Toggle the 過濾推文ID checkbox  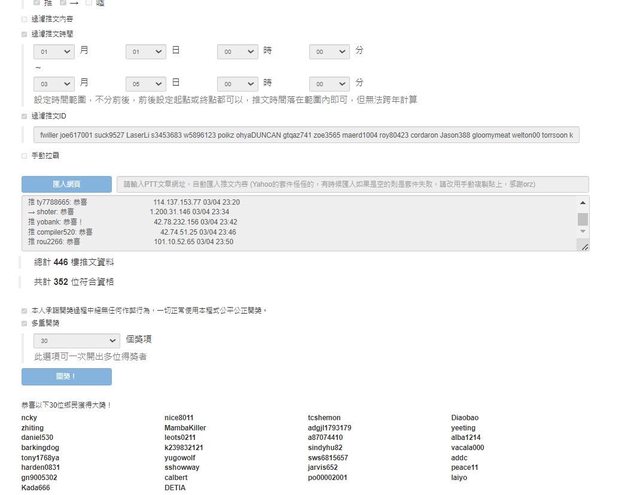click(x=25, y=116)
